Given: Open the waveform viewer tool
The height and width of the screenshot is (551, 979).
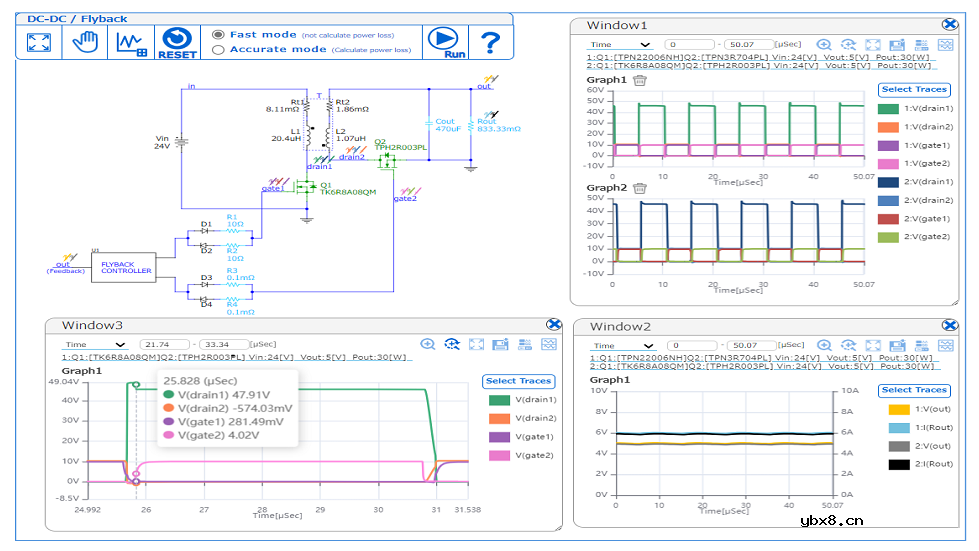Looking at the screenshot, I should [x=132, y=42].
